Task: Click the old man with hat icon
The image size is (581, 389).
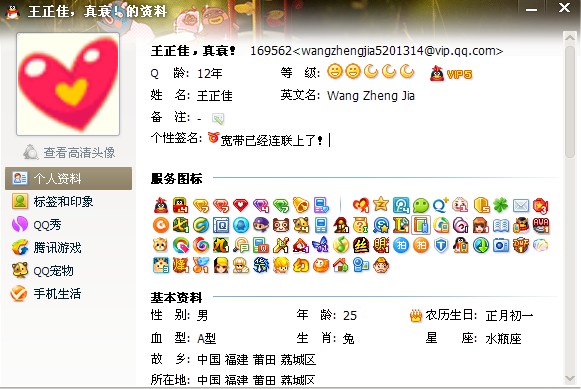Action: tap(381, 265)
